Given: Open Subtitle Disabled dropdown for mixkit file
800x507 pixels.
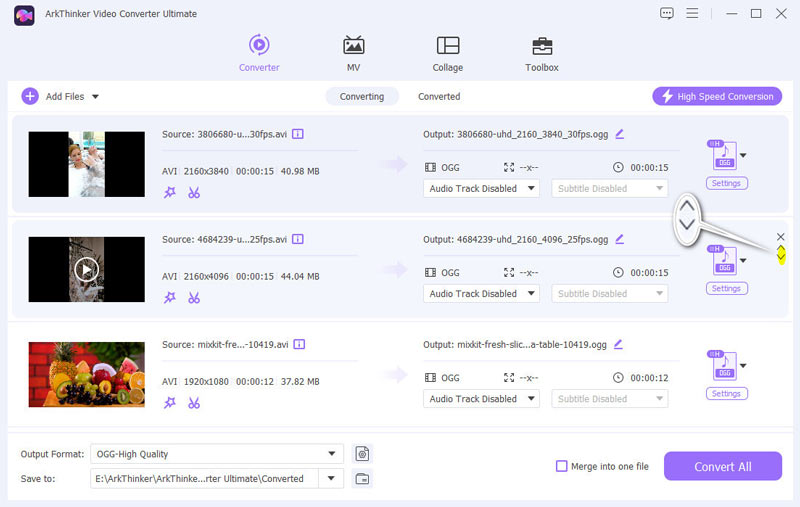Looking at the screenshot, I should pos(610,398).
